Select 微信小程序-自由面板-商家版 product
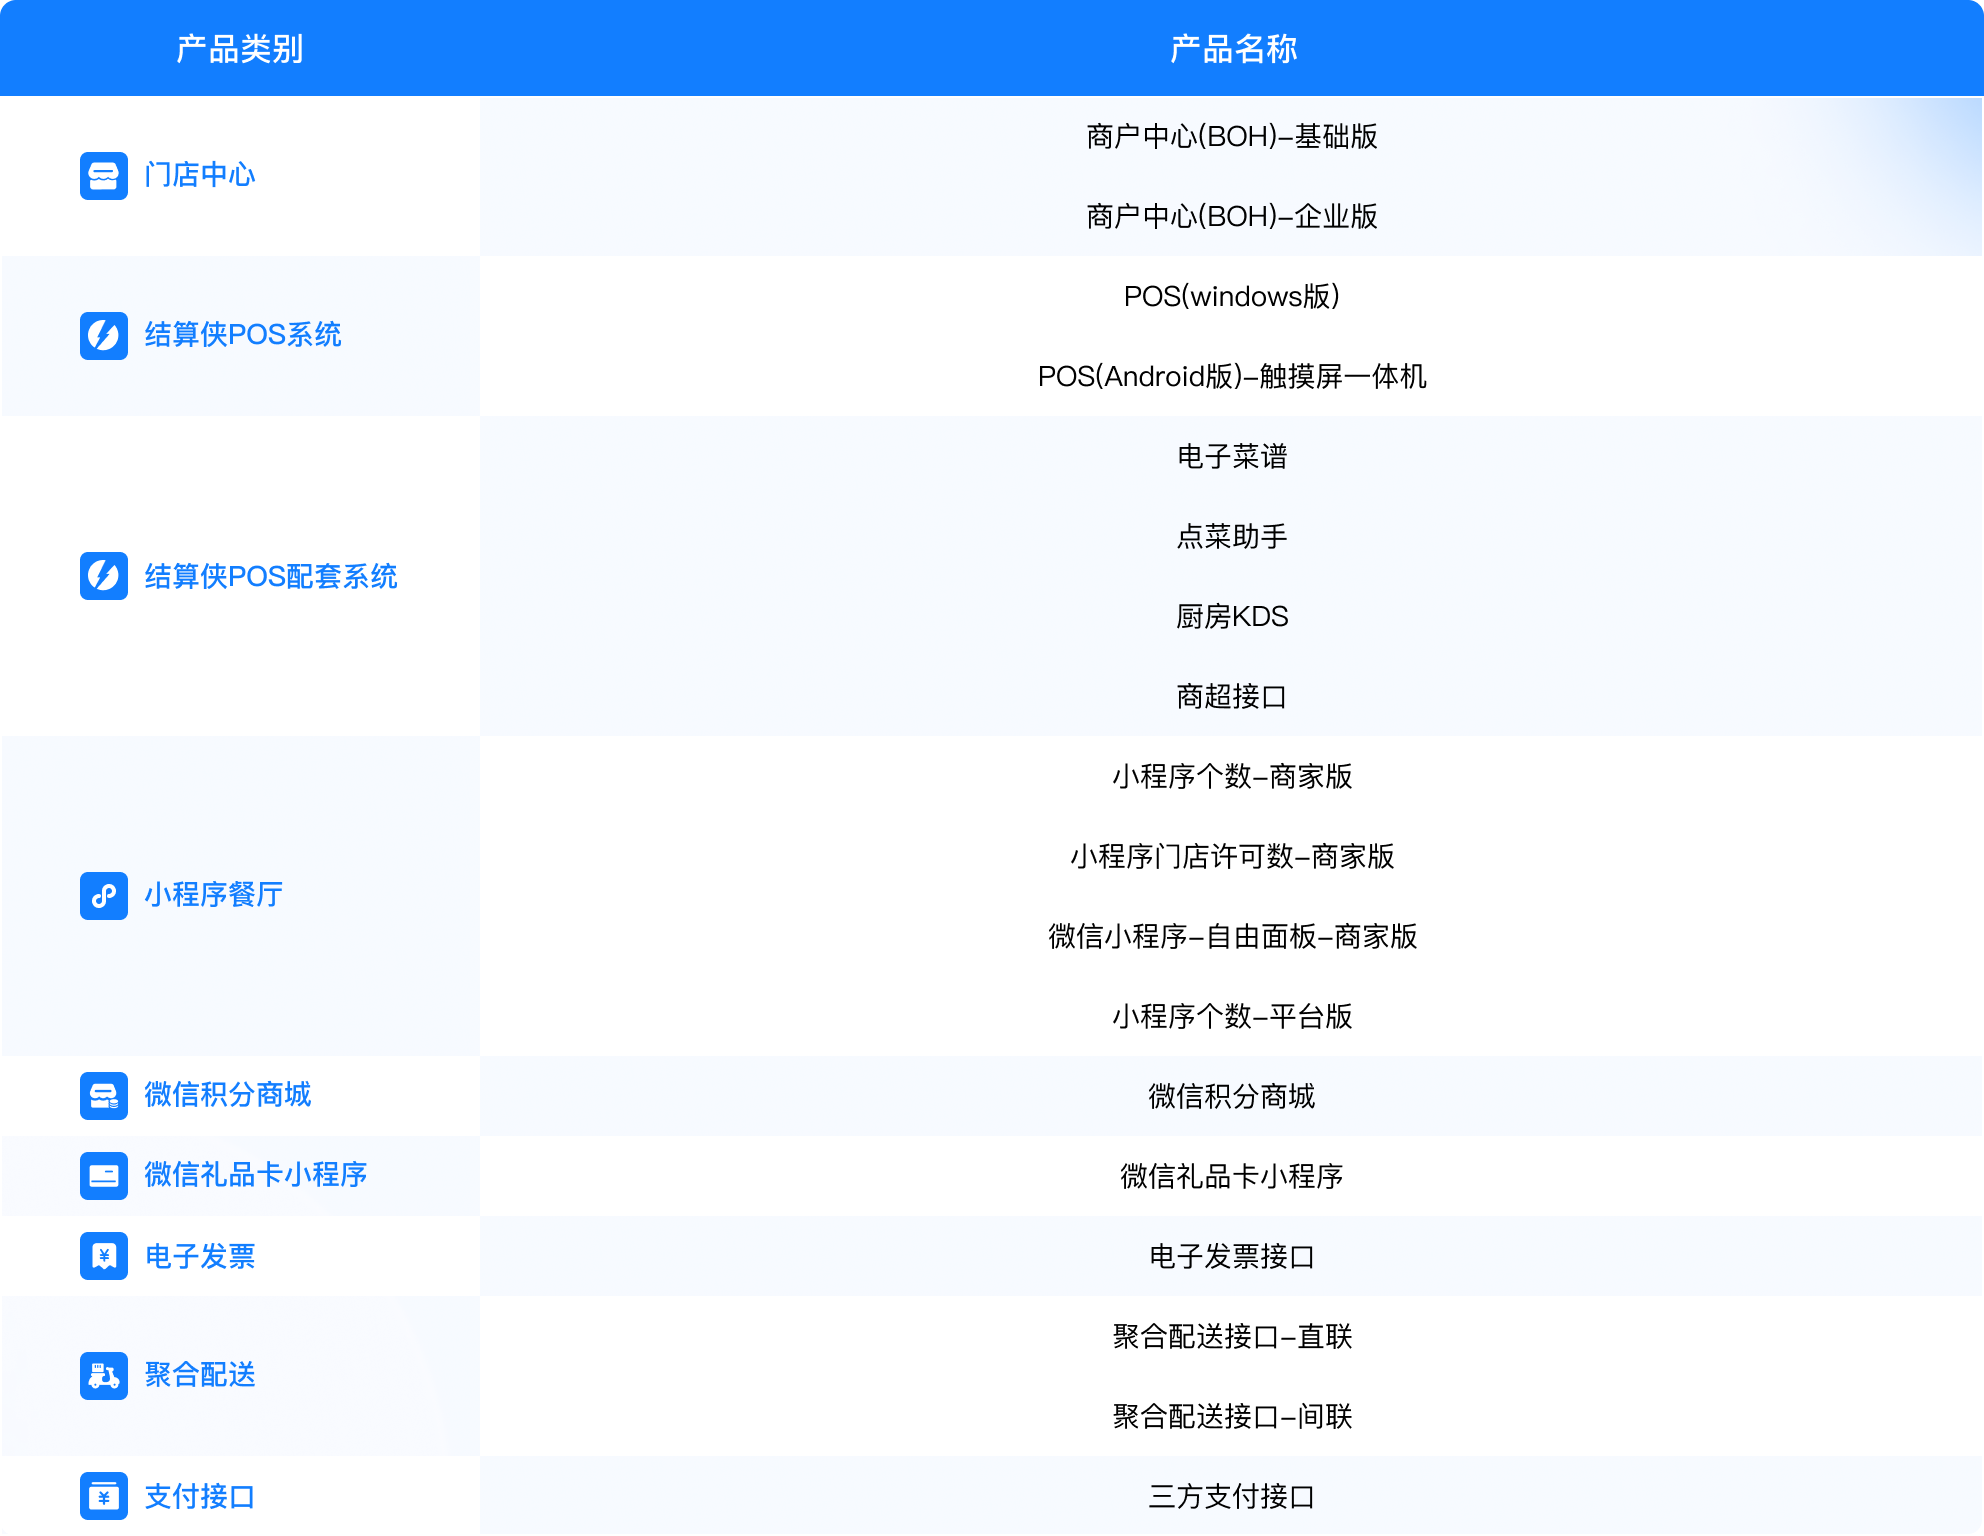1984x1536 pixels. tap(1232, 936)
